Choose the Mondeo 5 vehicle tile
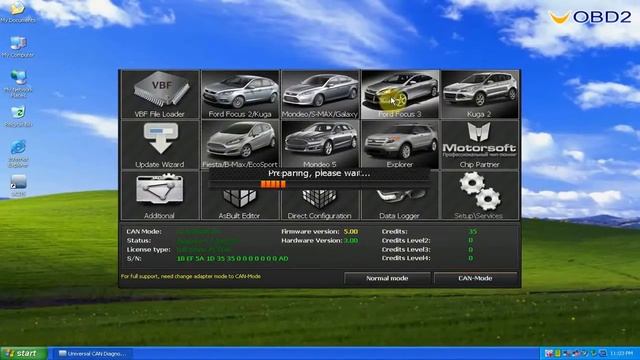The image size is (640, 360). tap(320, 145)
